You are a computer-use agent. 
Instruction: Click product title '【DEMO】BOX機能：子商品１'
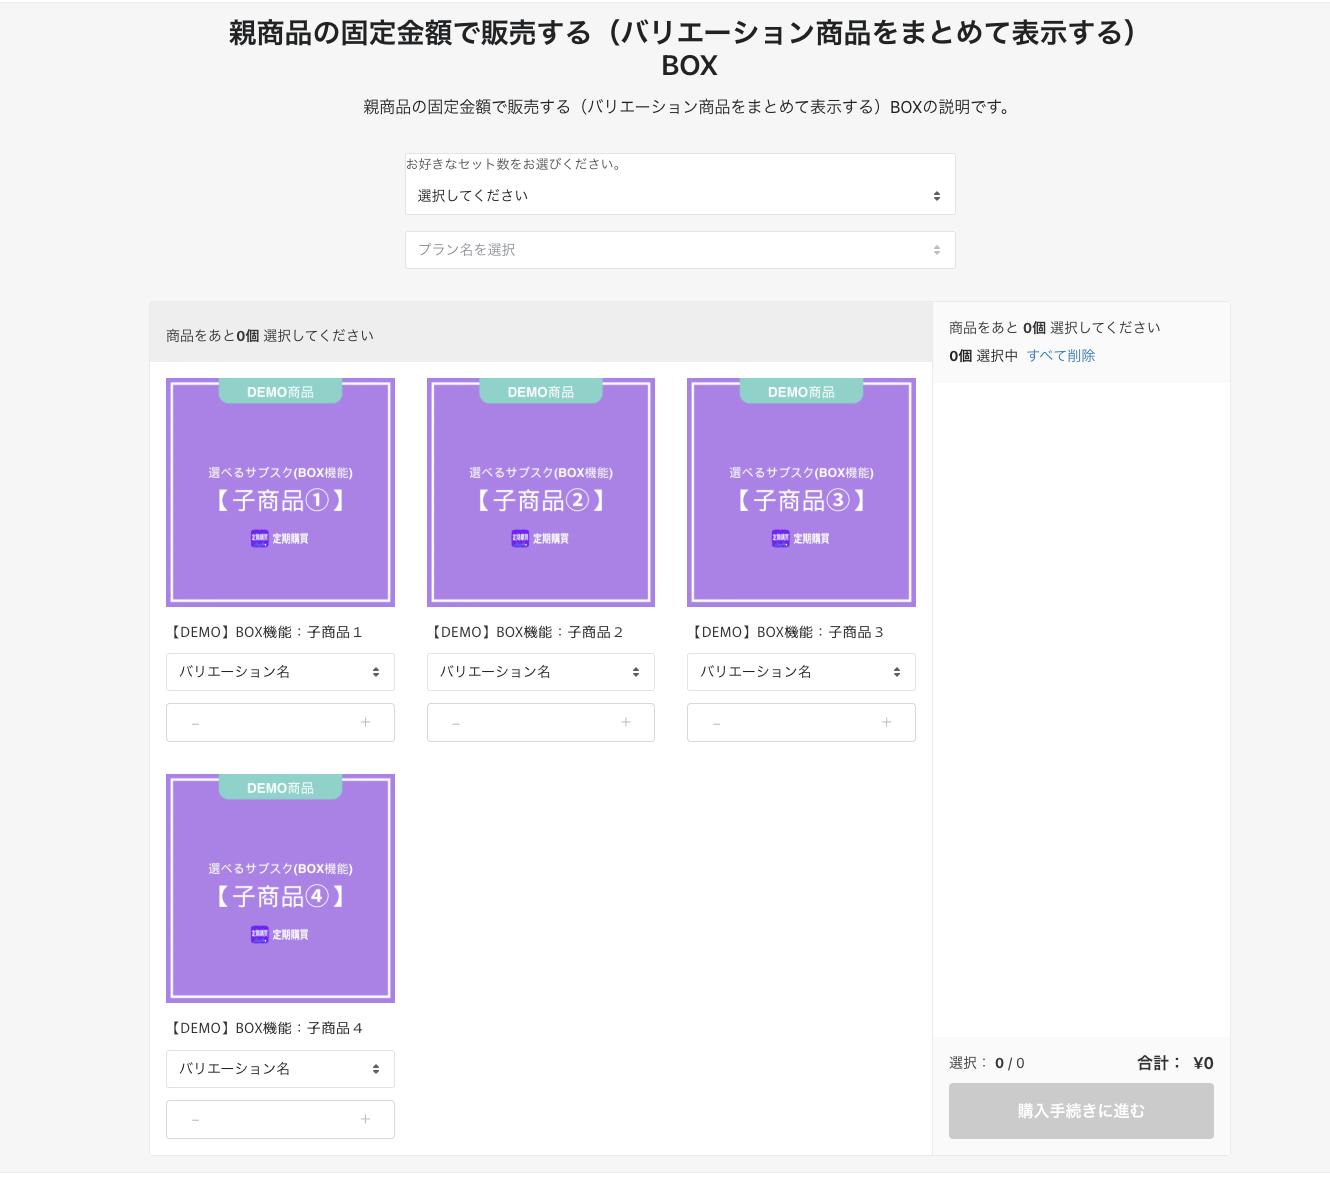tap(265, 632)
